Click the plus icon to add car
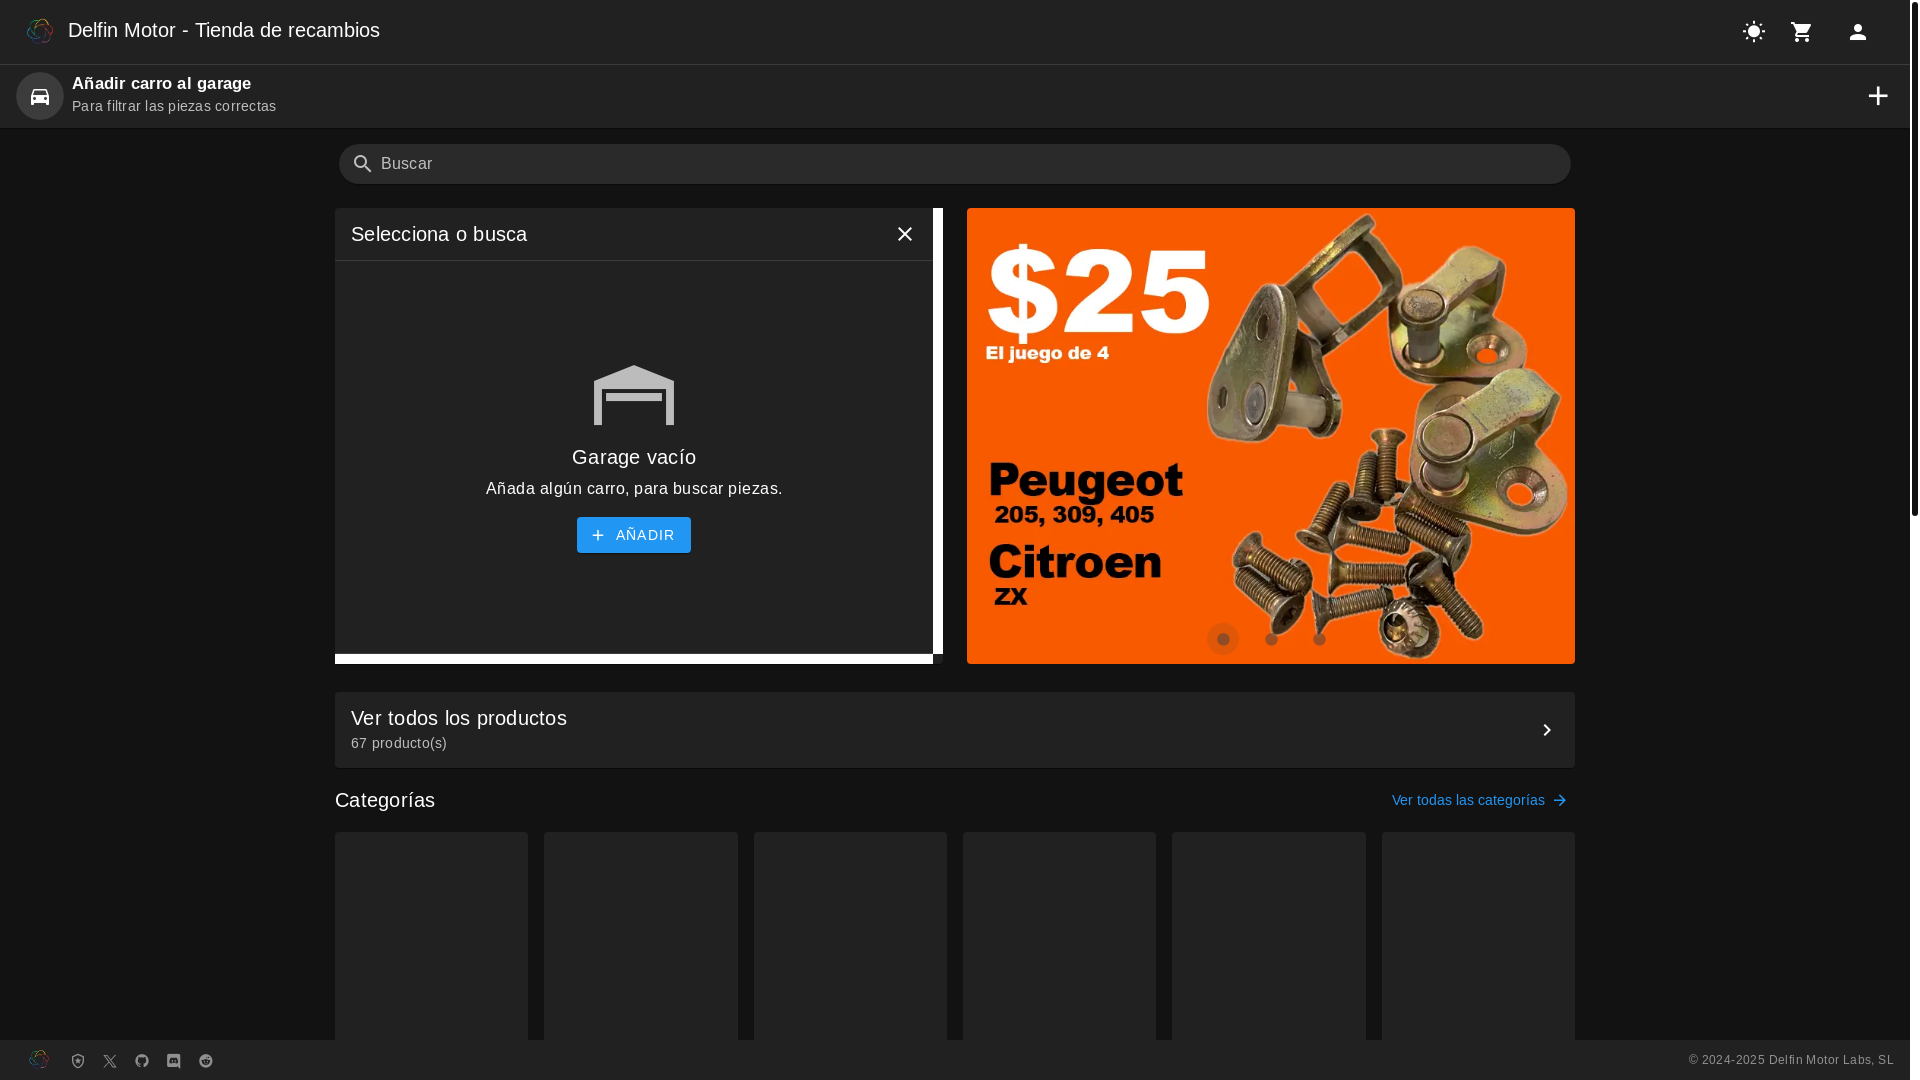Screen dimensions: 1920x1080 1878,96
